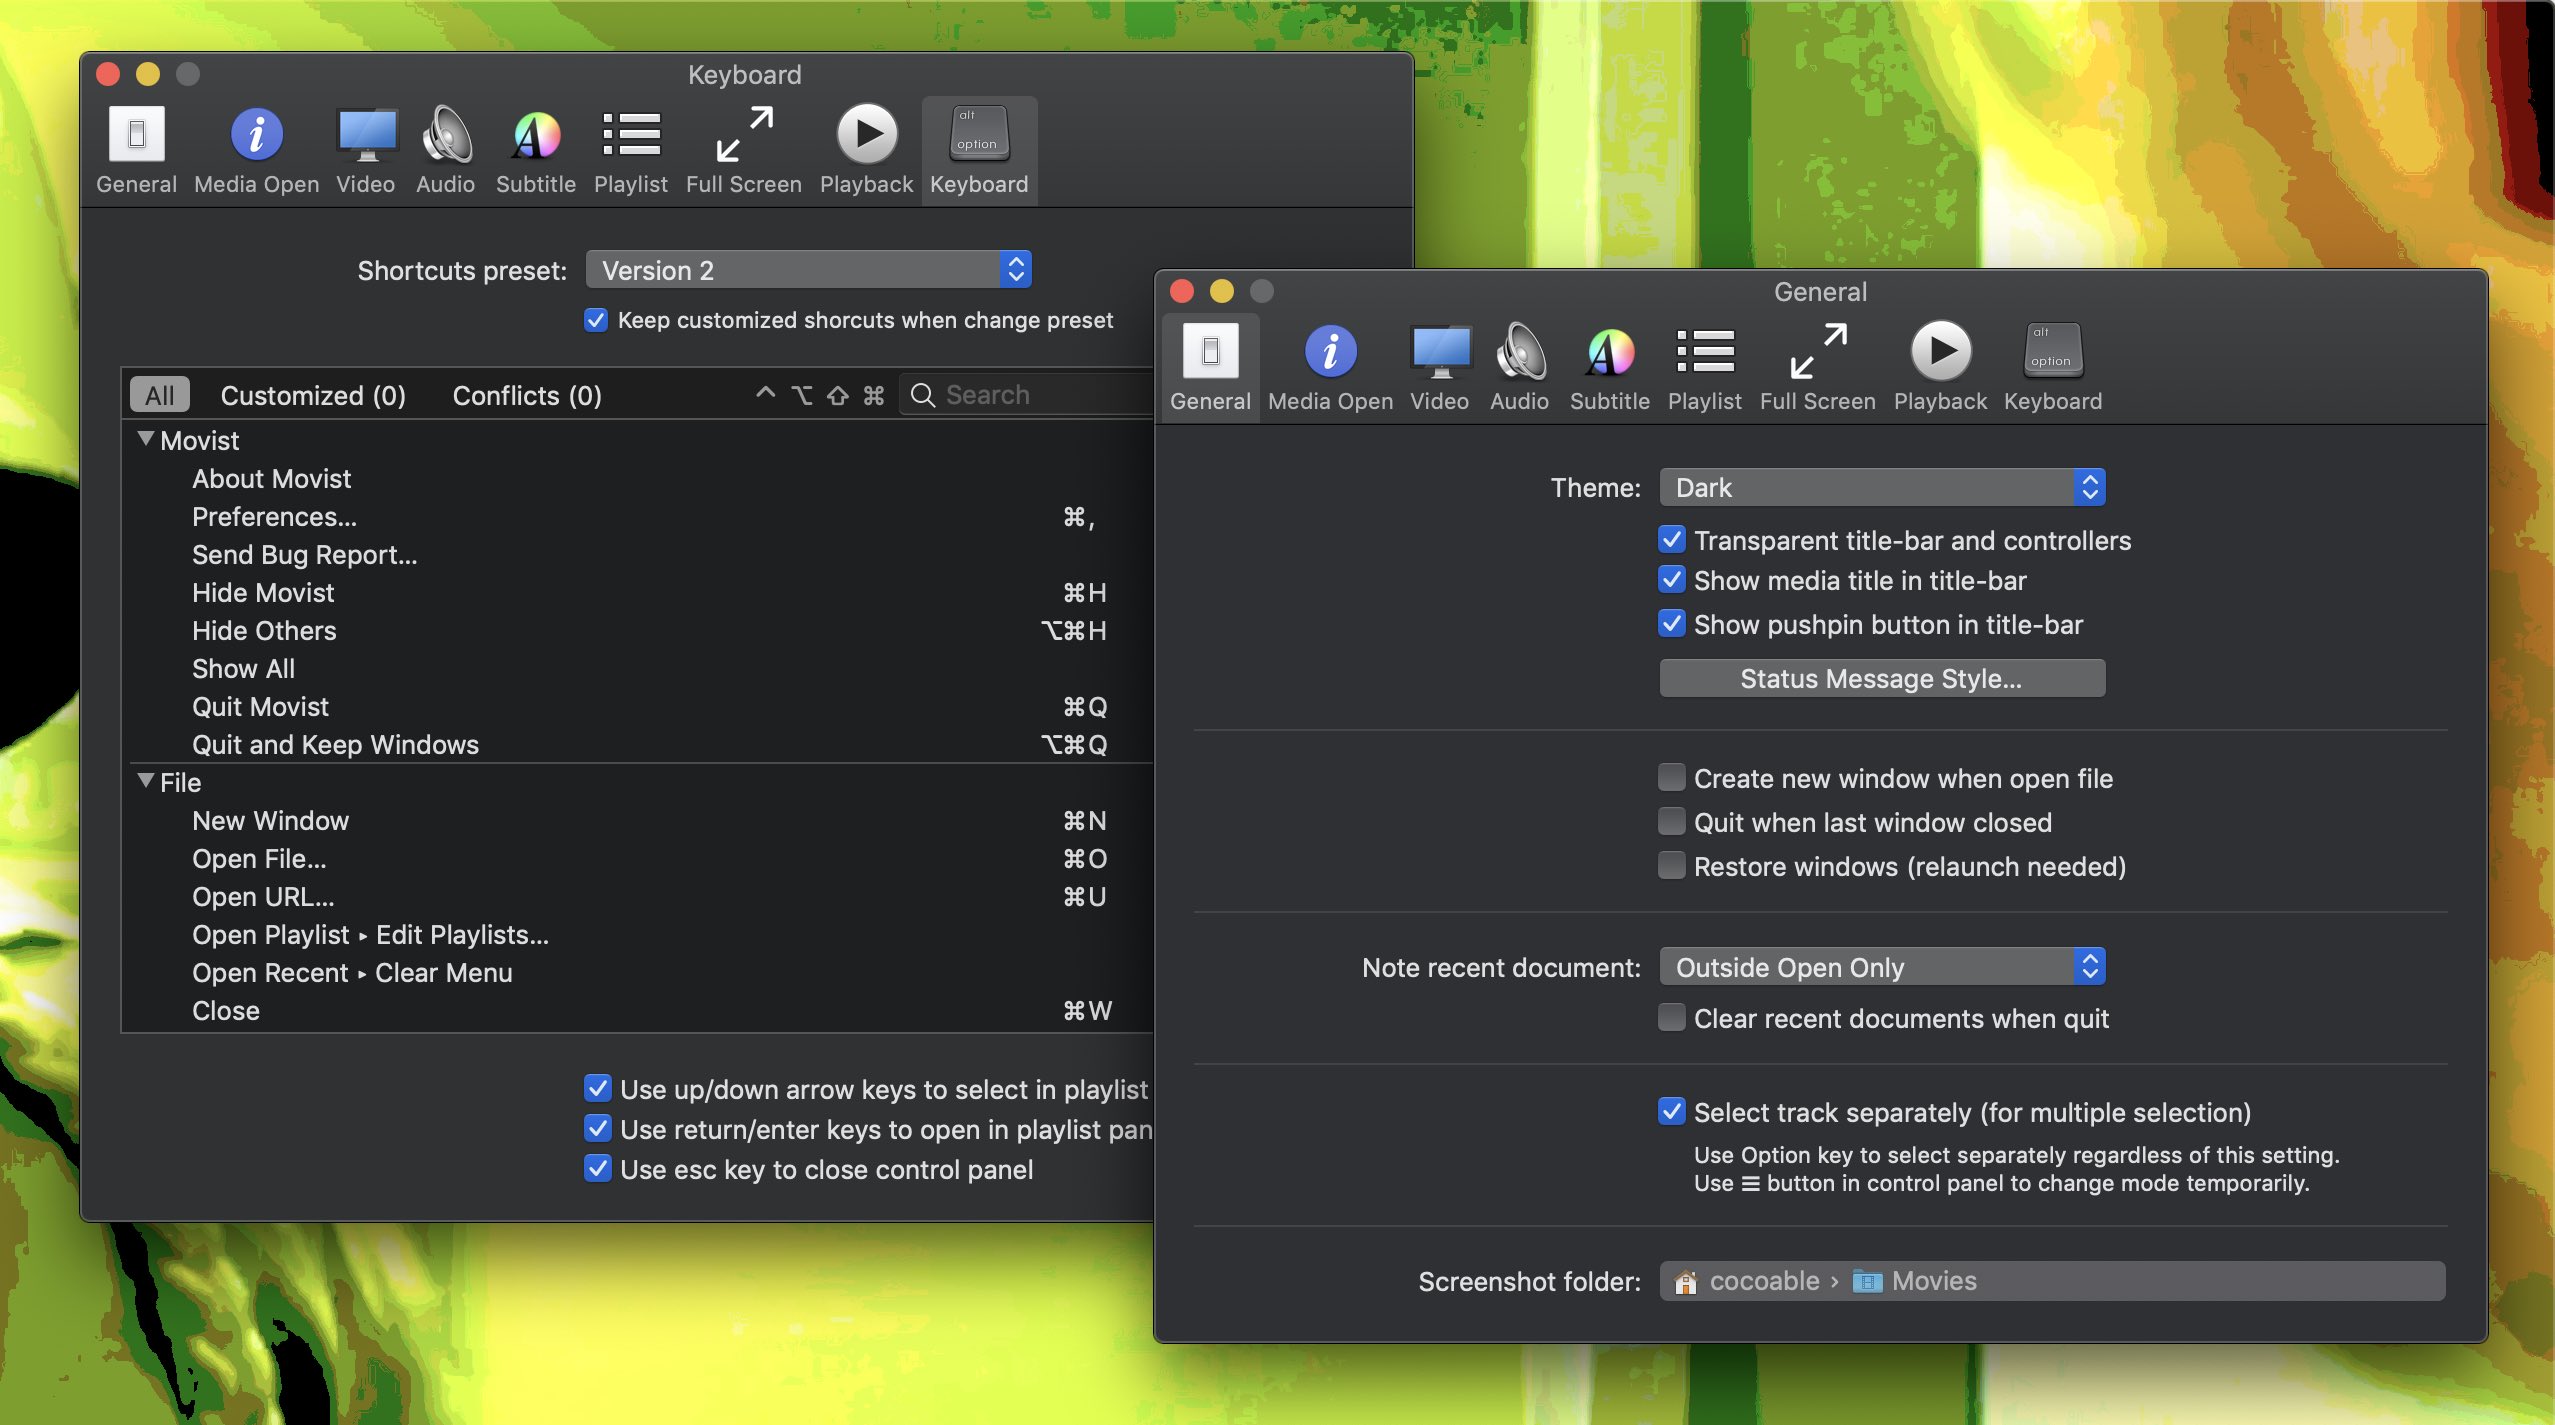
Task: Switch to Full Screen settings
Action: point(1816,363)
